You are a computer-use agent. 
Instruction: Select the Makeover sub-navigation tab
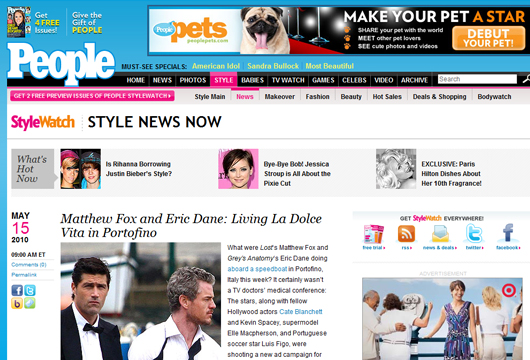tap(280, 97)
